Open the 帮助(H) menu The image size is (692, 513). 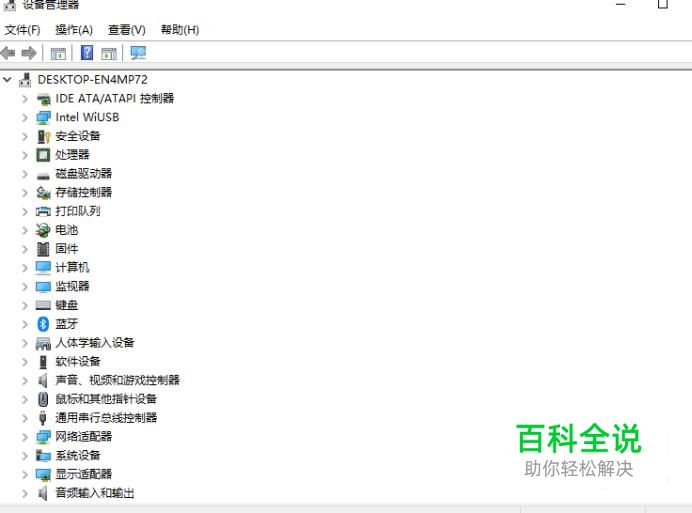tap(180, 30)
